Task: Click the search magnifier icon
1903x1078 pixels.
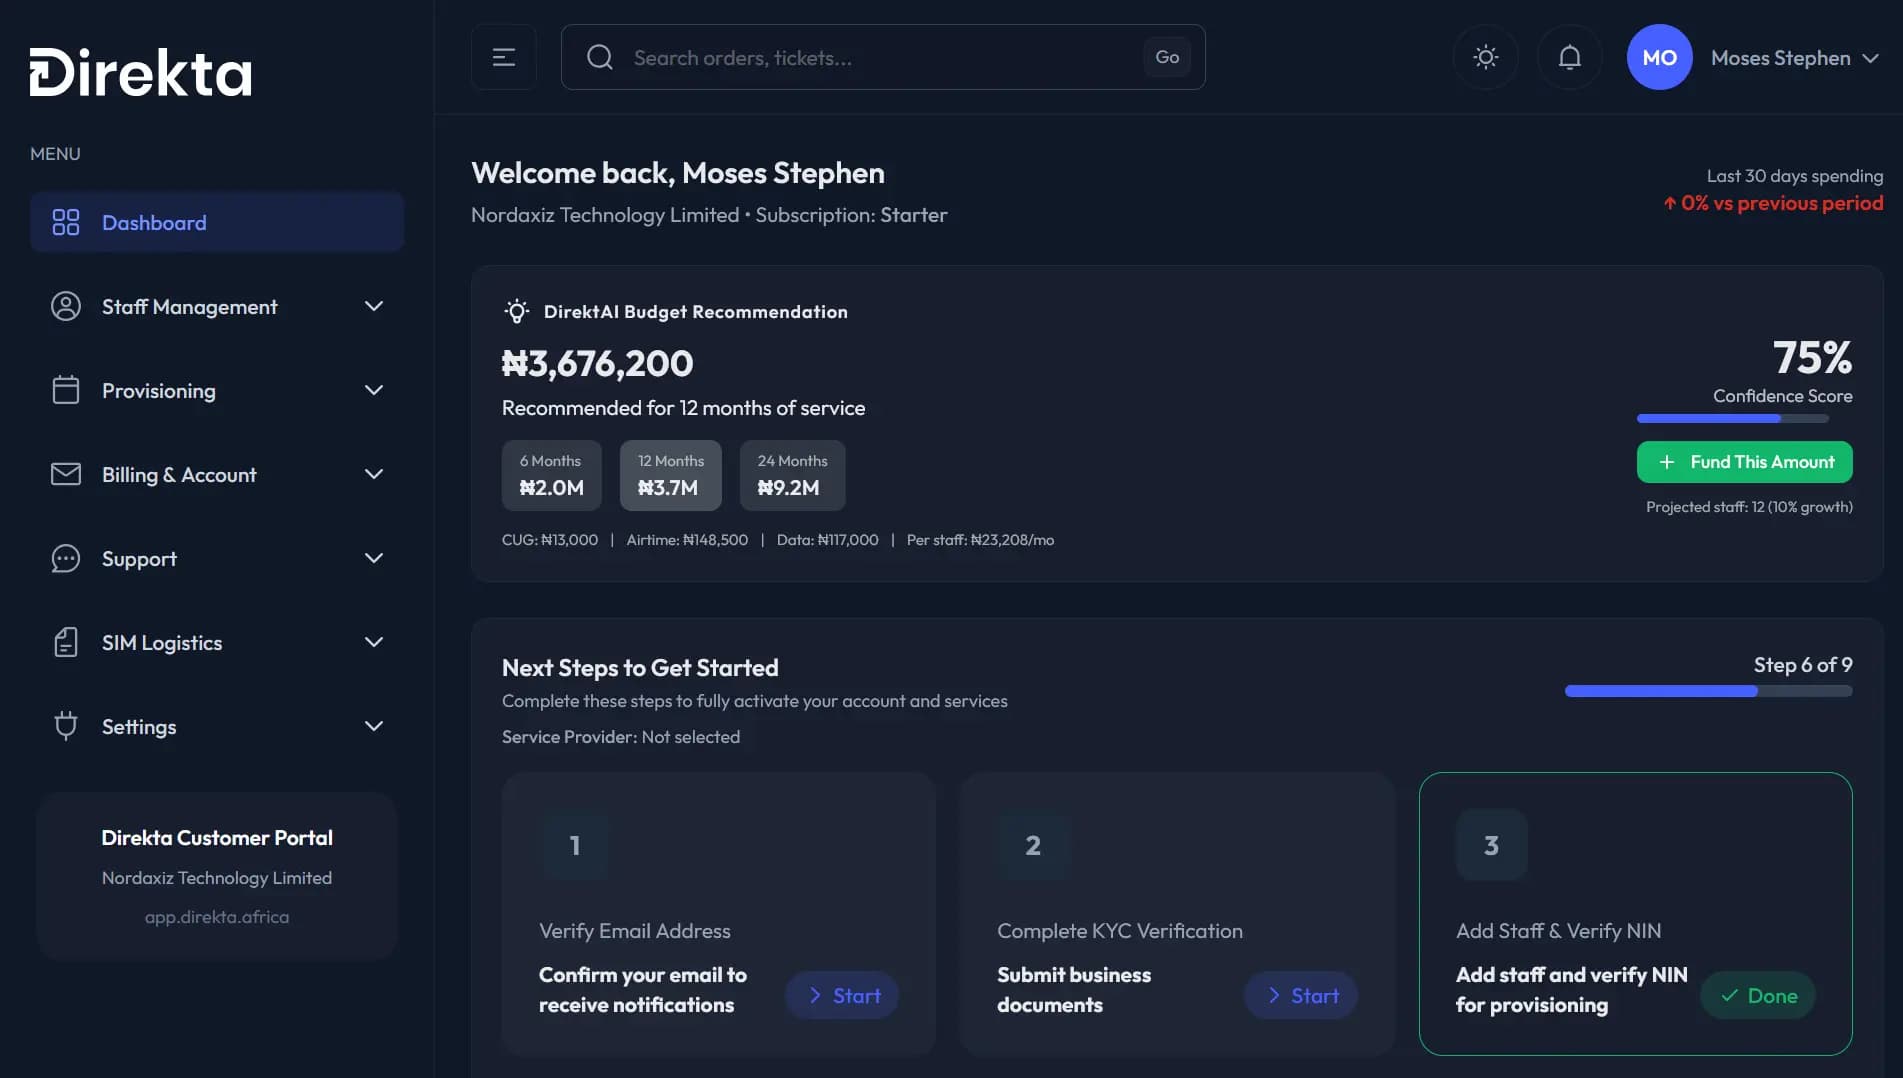Action: [600, 58]
